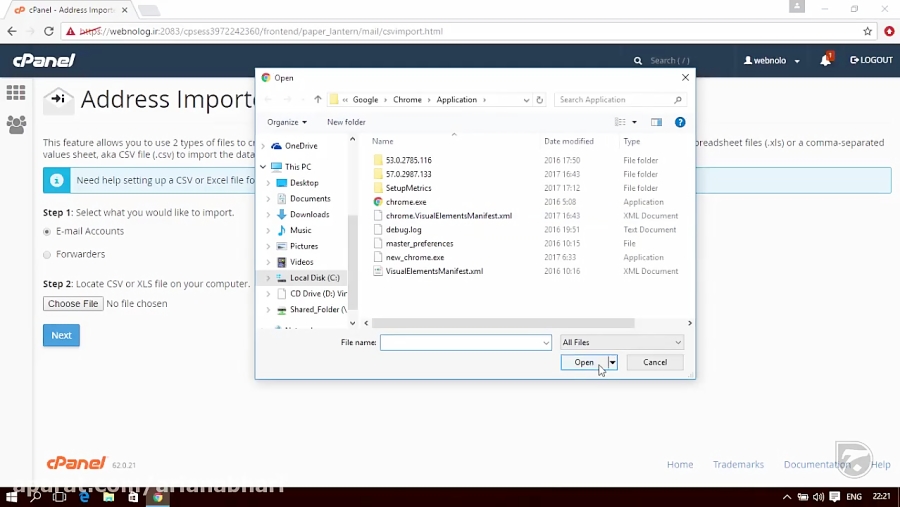Open the split arrow next to Open button
The width and height of the screenshot is (900, 507).
[x=612, y=362]
